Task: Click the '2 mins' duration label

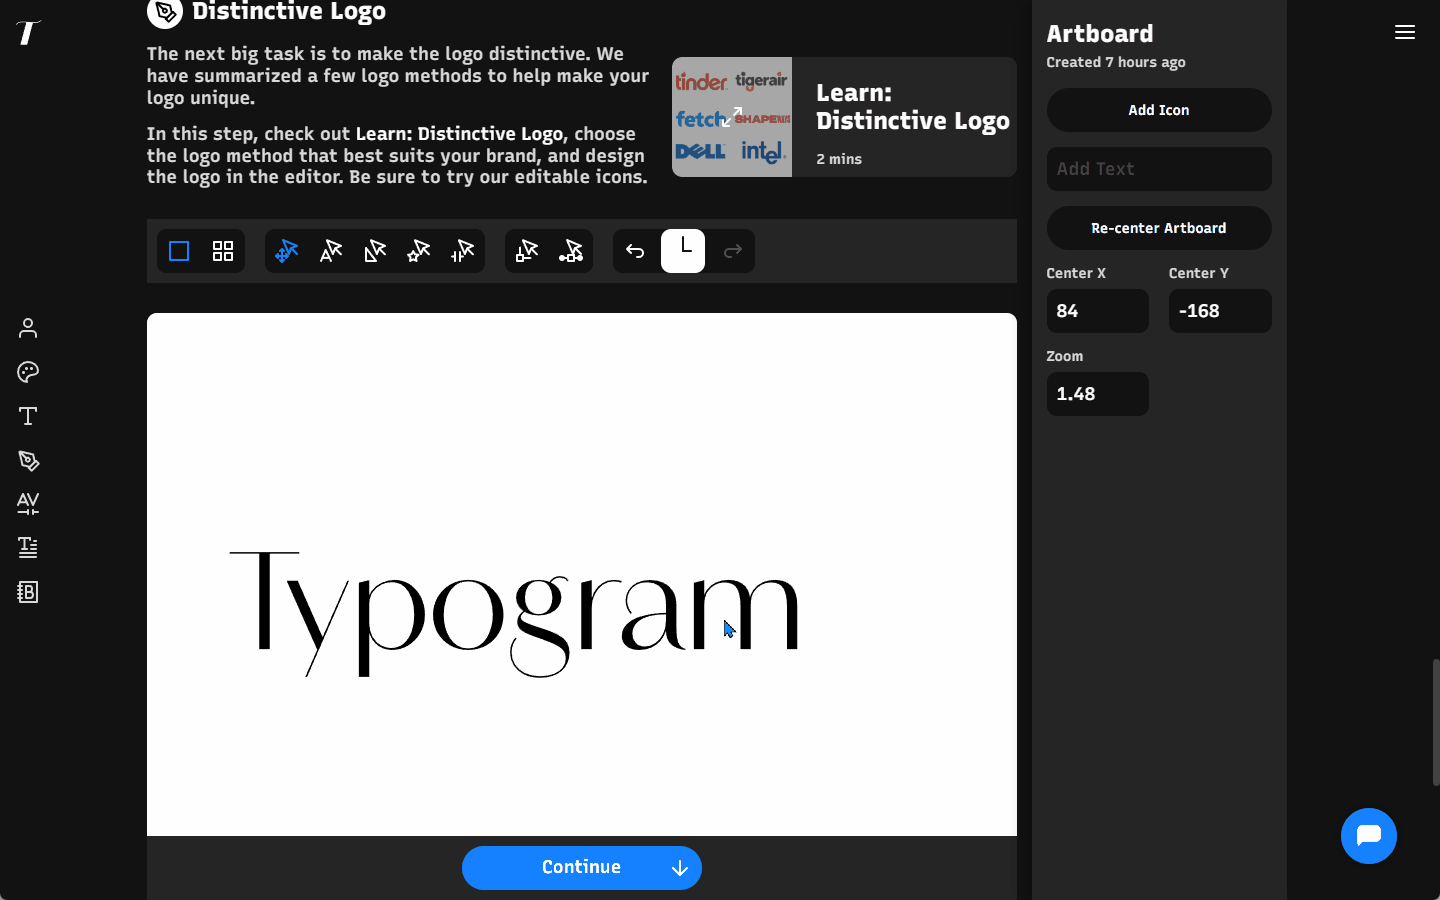Action: pyautogui.click(x=839, y=159)
